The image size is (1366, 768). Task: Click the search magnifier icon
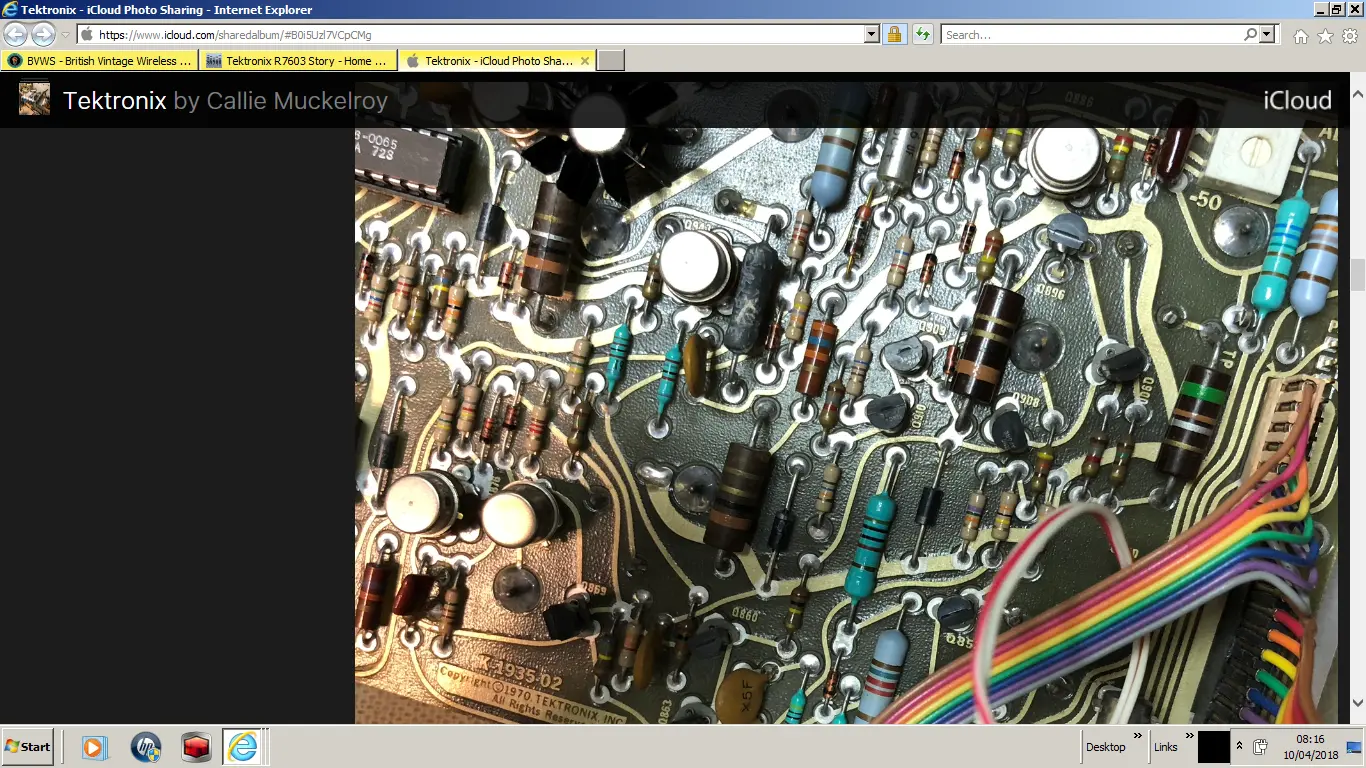[x=1250, y=35]
